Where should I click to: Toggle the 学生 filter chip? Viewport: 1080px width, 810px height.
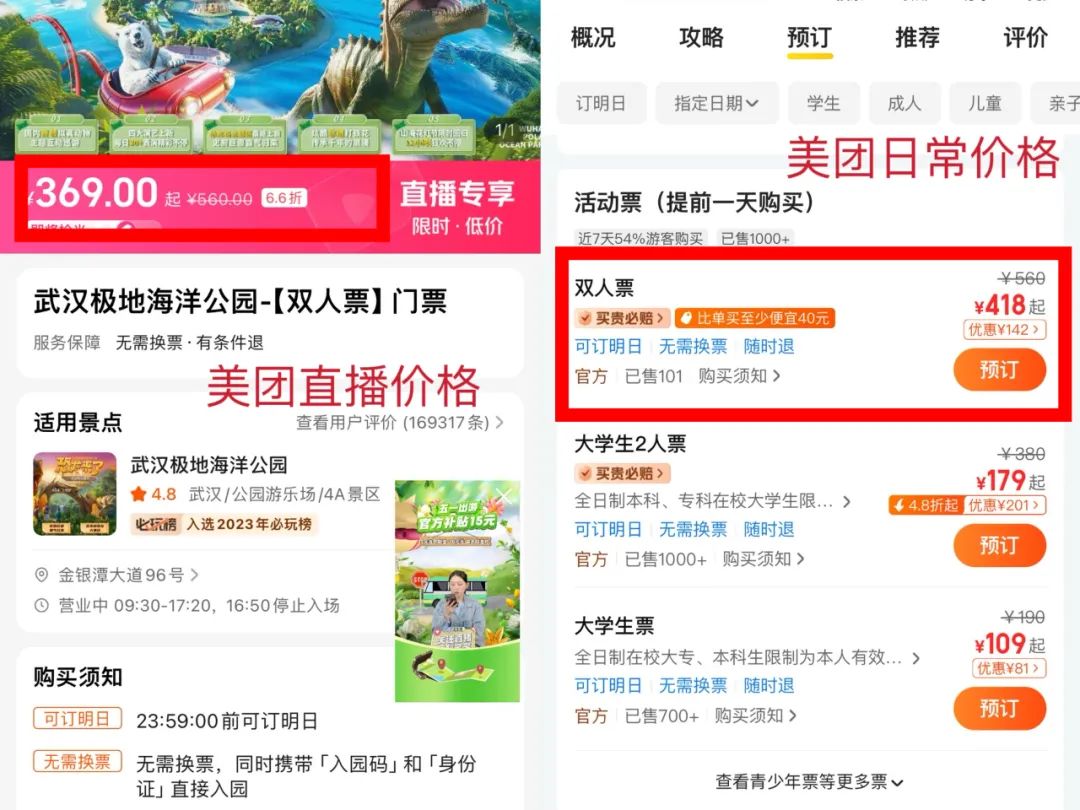[824, 103]
